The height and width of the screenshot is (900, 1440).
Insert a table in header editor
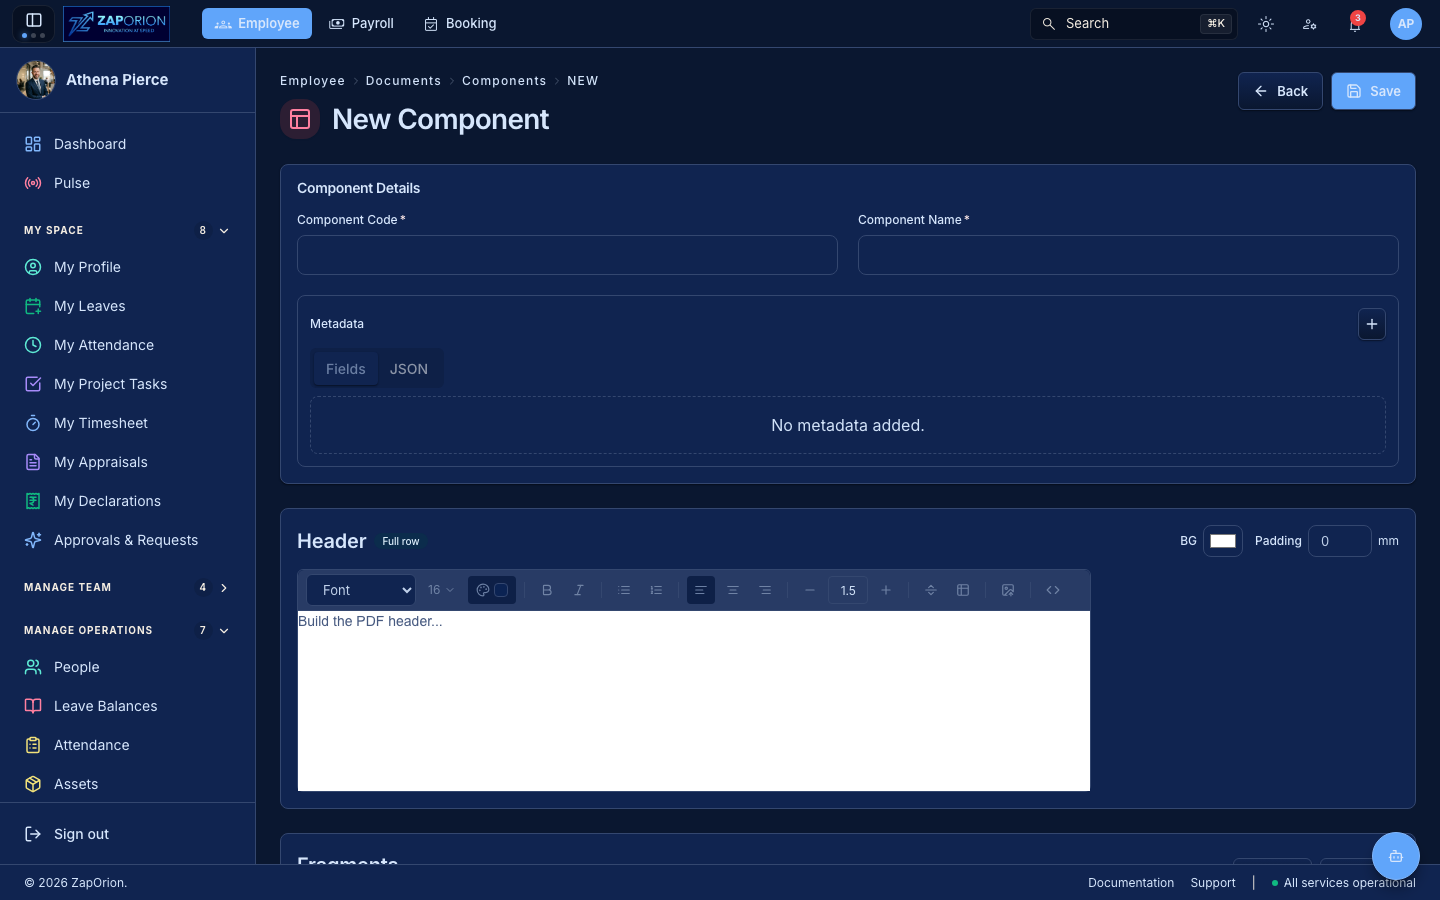click(x=963, y=590)
